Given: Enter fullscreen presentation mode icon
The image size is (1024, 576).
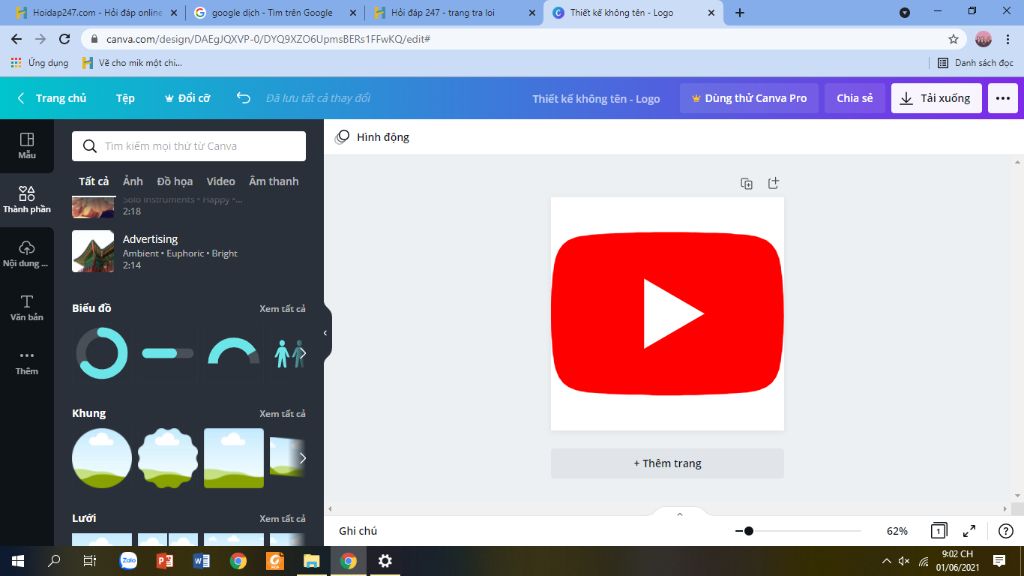Looking at the screenshot, I should [x=969, y=531].
